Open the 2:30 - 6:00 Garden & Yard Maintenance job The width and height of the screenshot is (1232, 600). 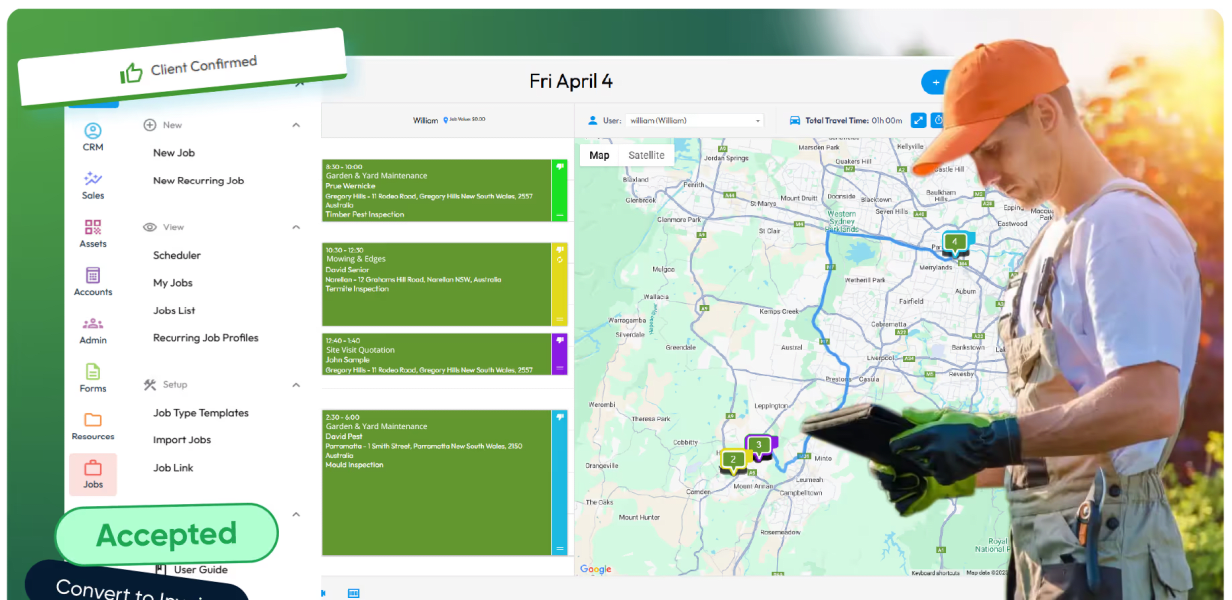tap(437, 482)
